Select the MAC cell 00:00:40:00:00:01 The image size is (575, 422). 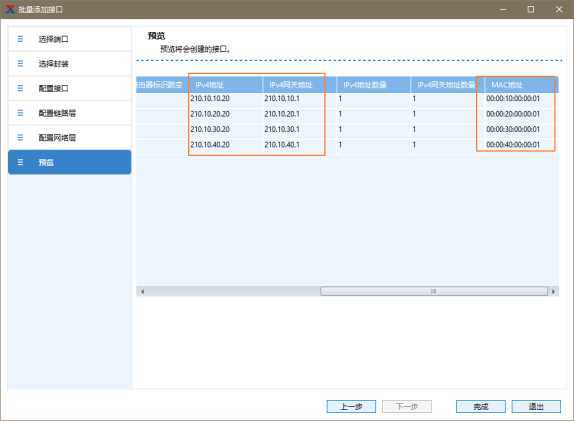513,145
